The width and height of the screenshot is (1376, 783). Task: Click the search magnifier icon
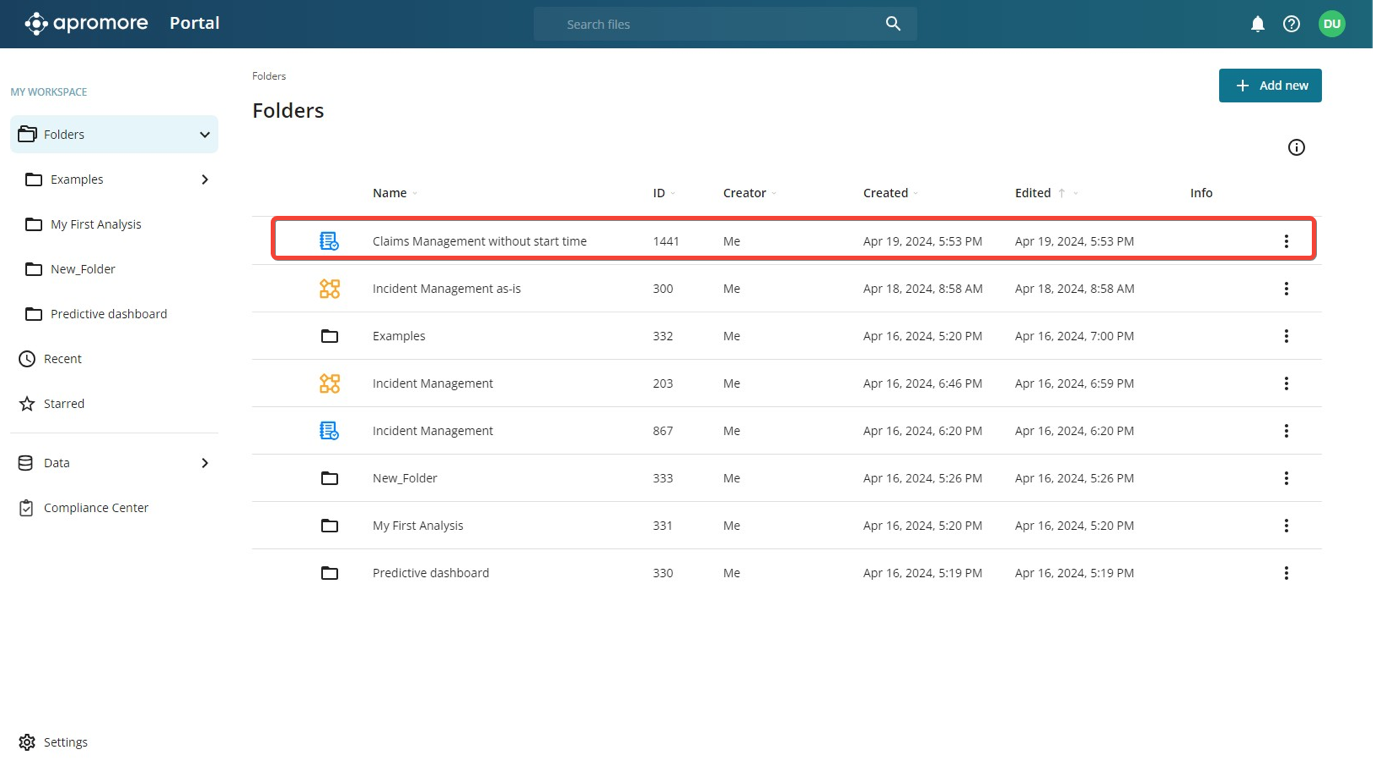click(x=893, y=24)
